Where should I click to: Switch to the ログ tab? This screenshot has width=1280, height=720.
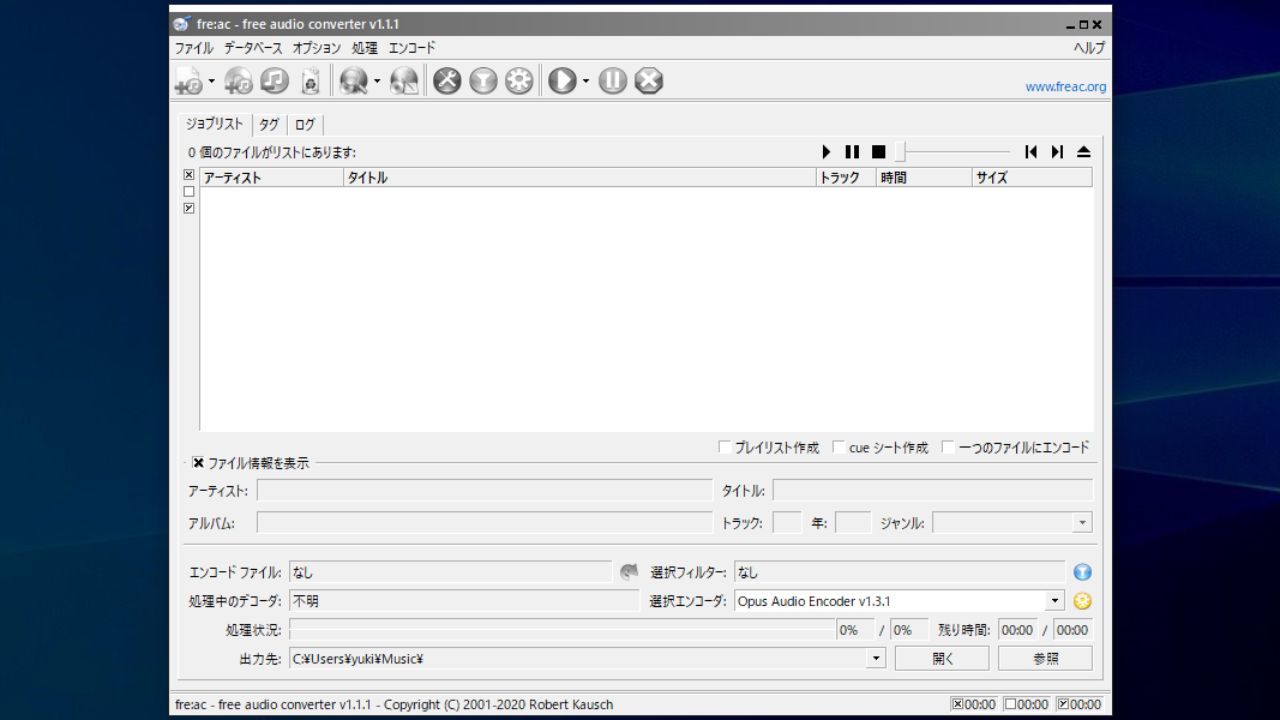[305, 125]
